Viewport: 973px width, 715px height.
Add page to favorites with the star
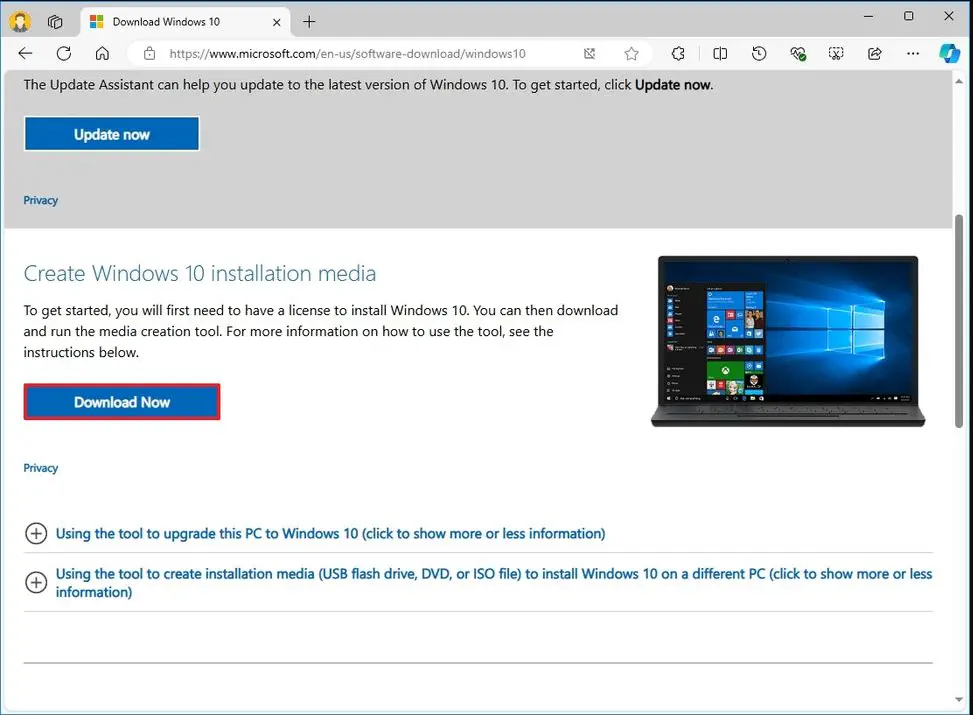click(x=632, y=53)
